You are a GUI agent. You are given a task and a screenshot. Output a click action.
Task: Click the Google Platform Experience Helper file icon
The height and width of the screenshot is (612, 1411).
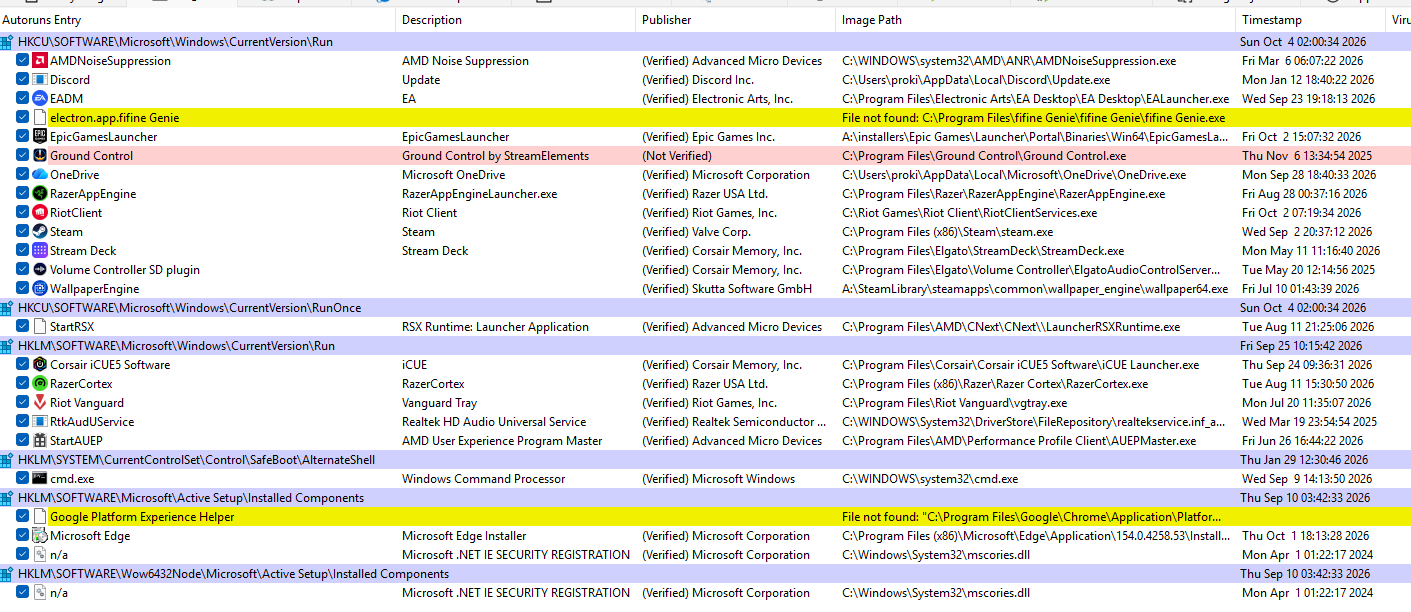click(x=40, y=517)
